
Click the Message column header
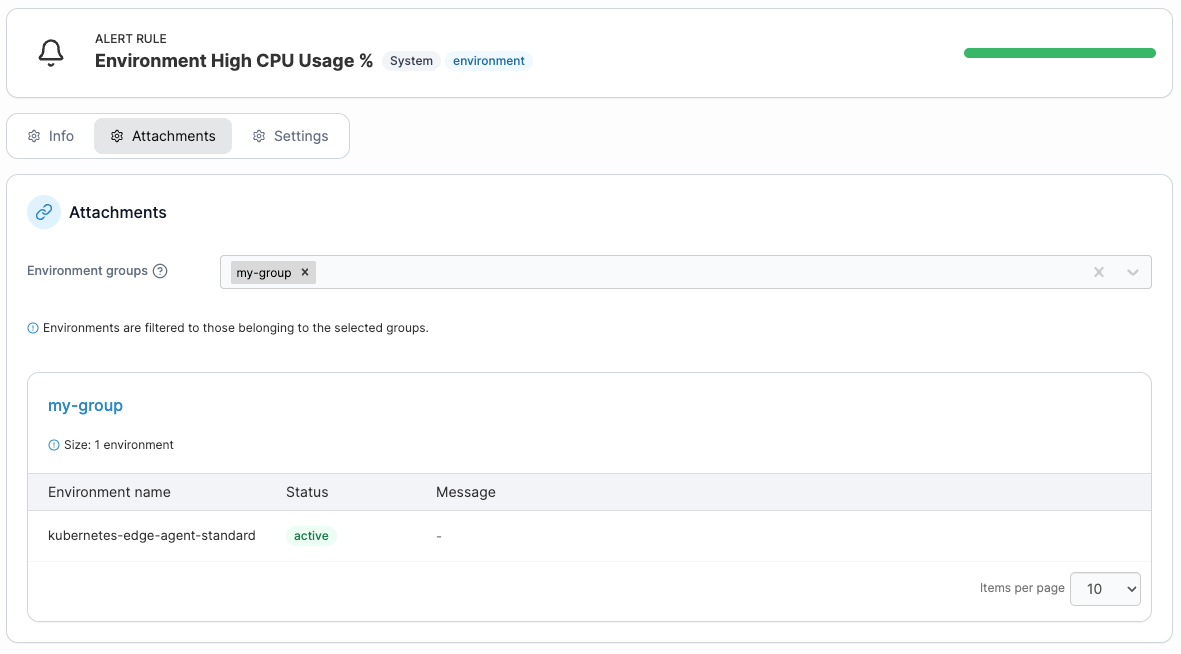tap(465, 492)
